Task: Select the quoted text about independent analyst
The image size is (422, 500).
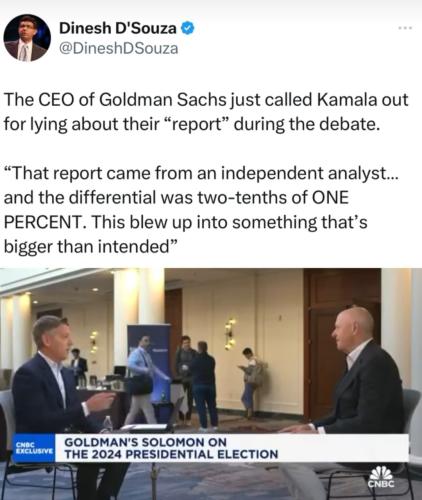Action: [201, 210]
